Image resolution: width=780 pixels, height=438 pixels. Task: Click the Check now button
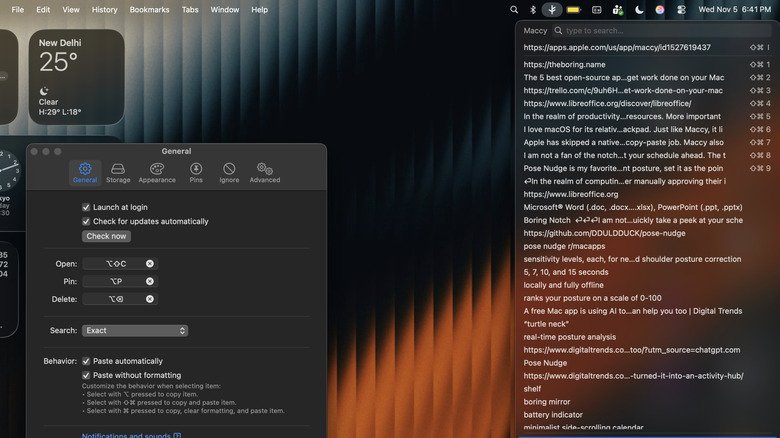click(x=106, y=236)
